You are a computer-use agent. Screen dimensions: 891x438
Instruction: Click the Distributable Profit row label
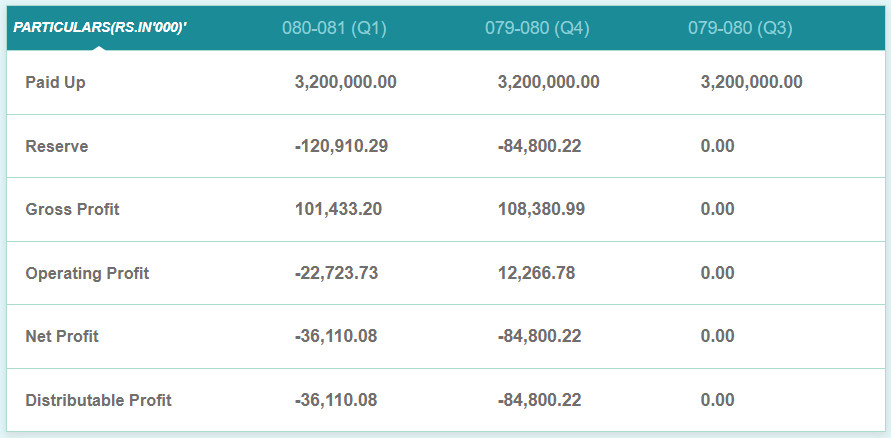pos(98,401)
